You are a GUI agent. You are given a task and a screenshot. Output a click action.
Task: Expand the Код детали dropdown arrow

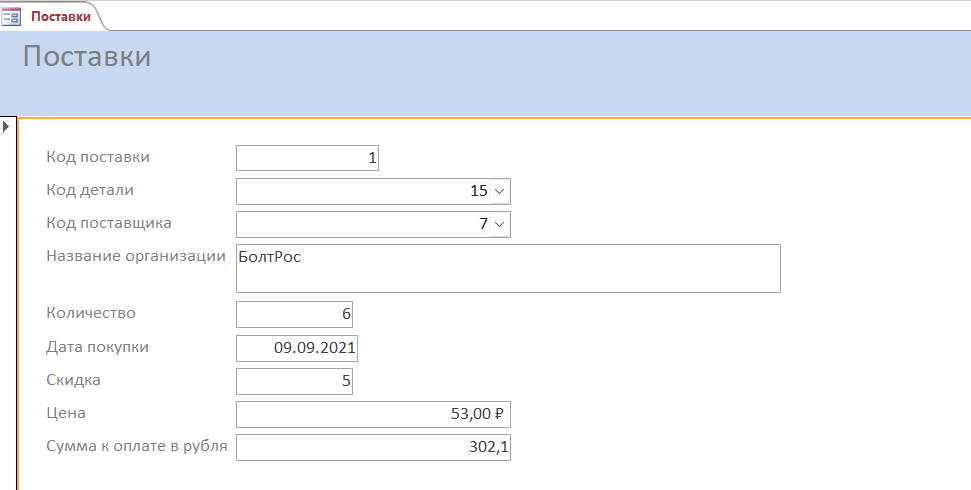pos(500,191)
